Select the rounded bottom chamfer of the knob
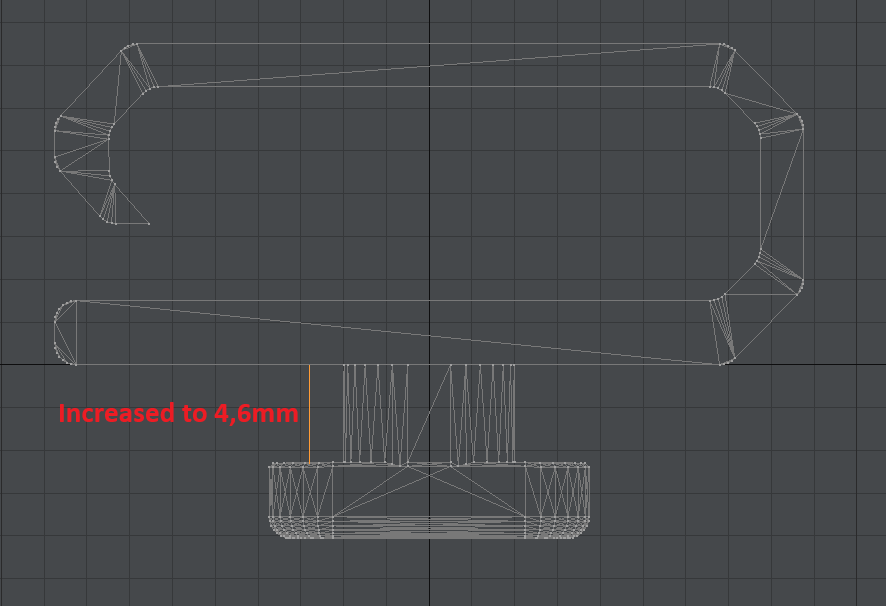 click(x=430, y=530)
